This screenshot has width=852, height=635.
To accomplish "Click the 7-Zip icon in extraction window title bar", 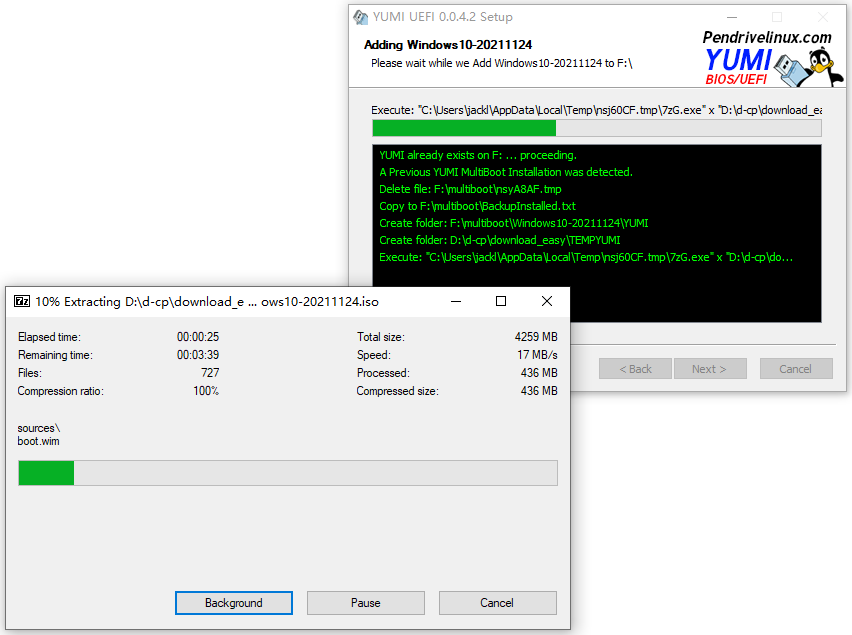I will [x=22, y=301].
